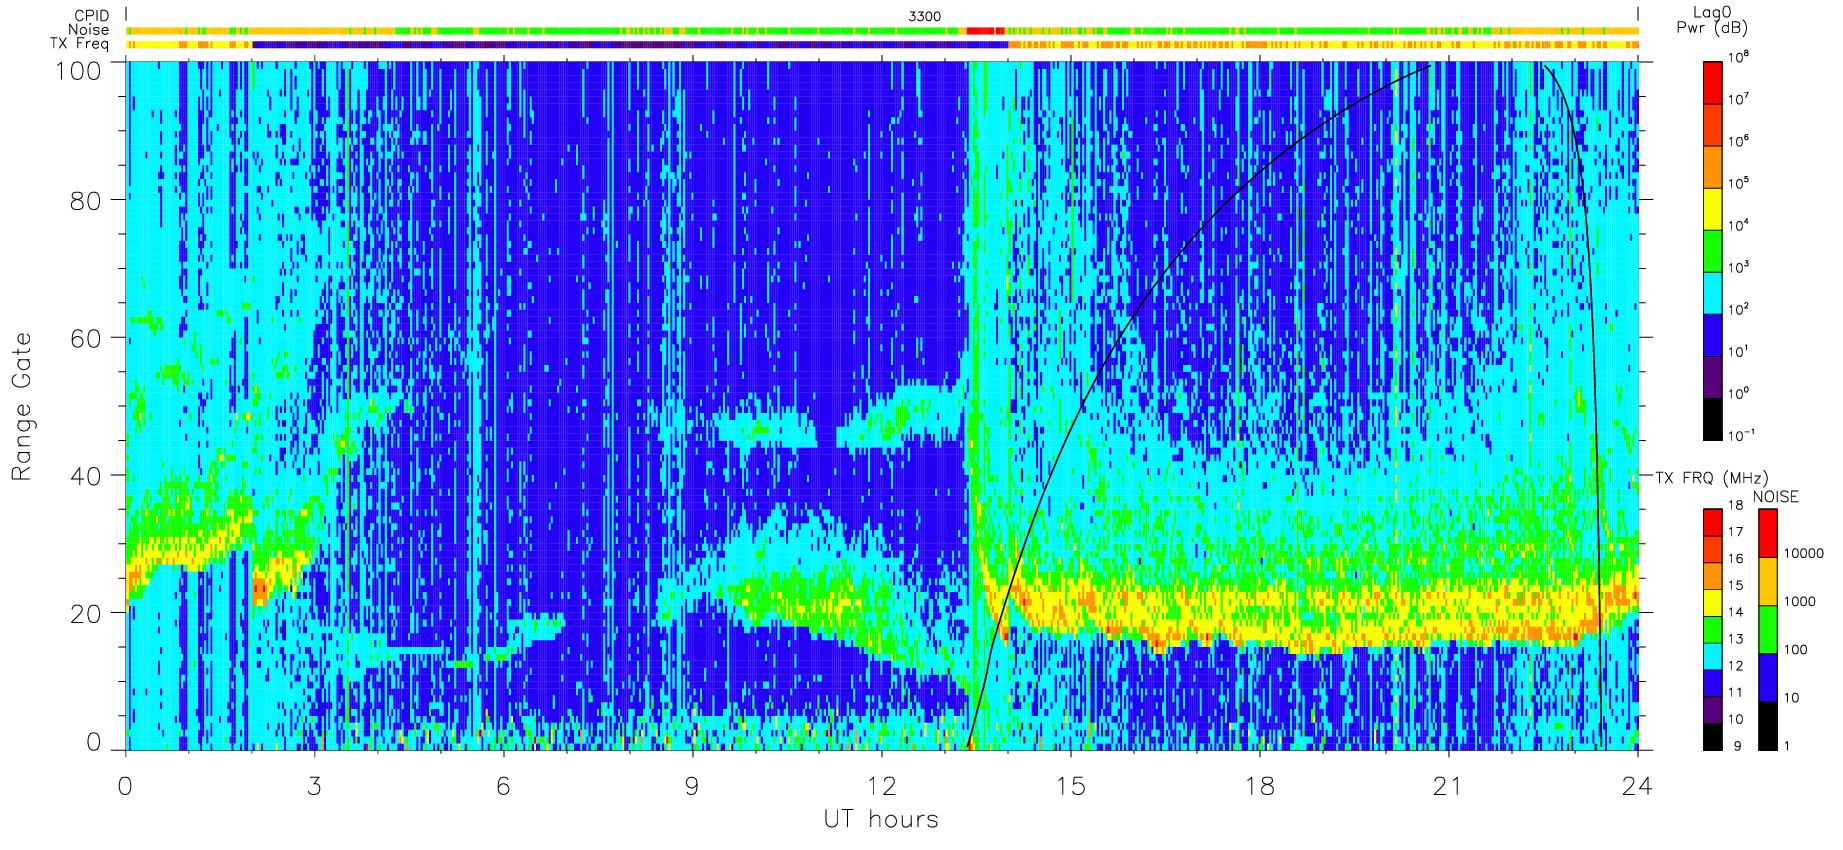Click the '14' label on the TX FRQ legend
The height and width of the screenshot is (850, 1843).
[x=1735, y=612]
